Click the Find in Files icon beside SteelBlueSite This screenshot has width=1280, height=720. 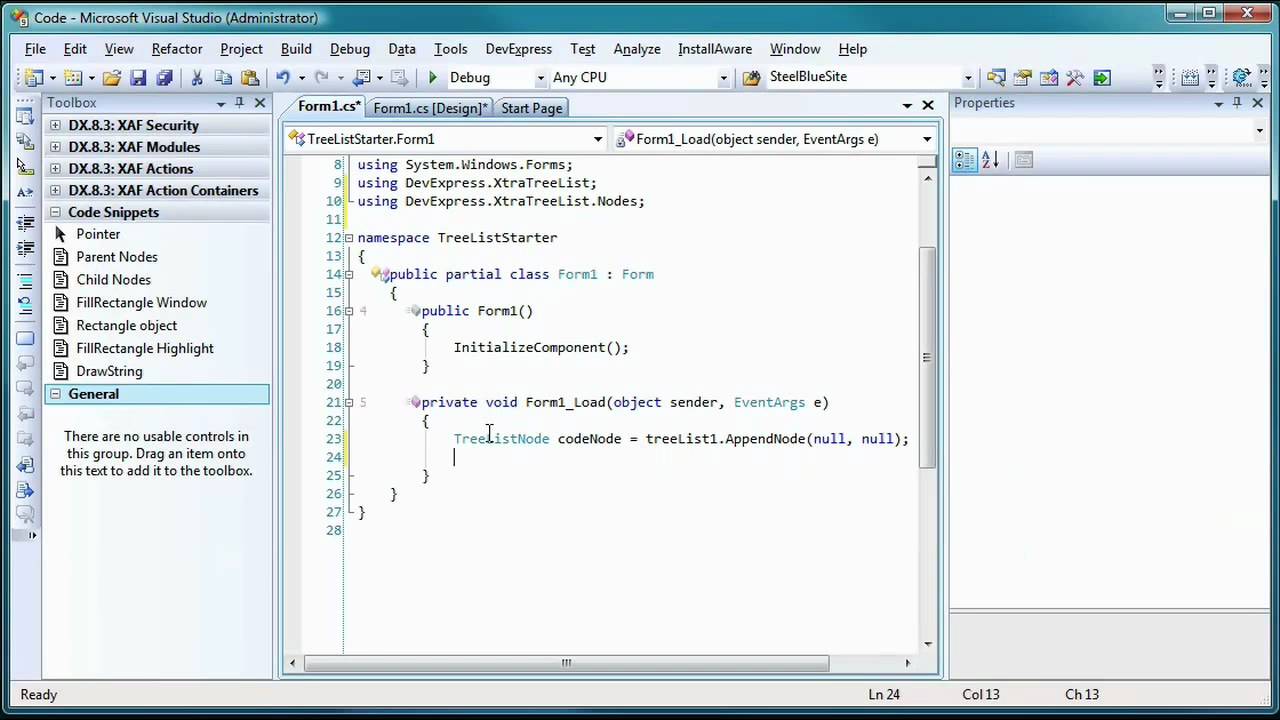pos(751,78)
